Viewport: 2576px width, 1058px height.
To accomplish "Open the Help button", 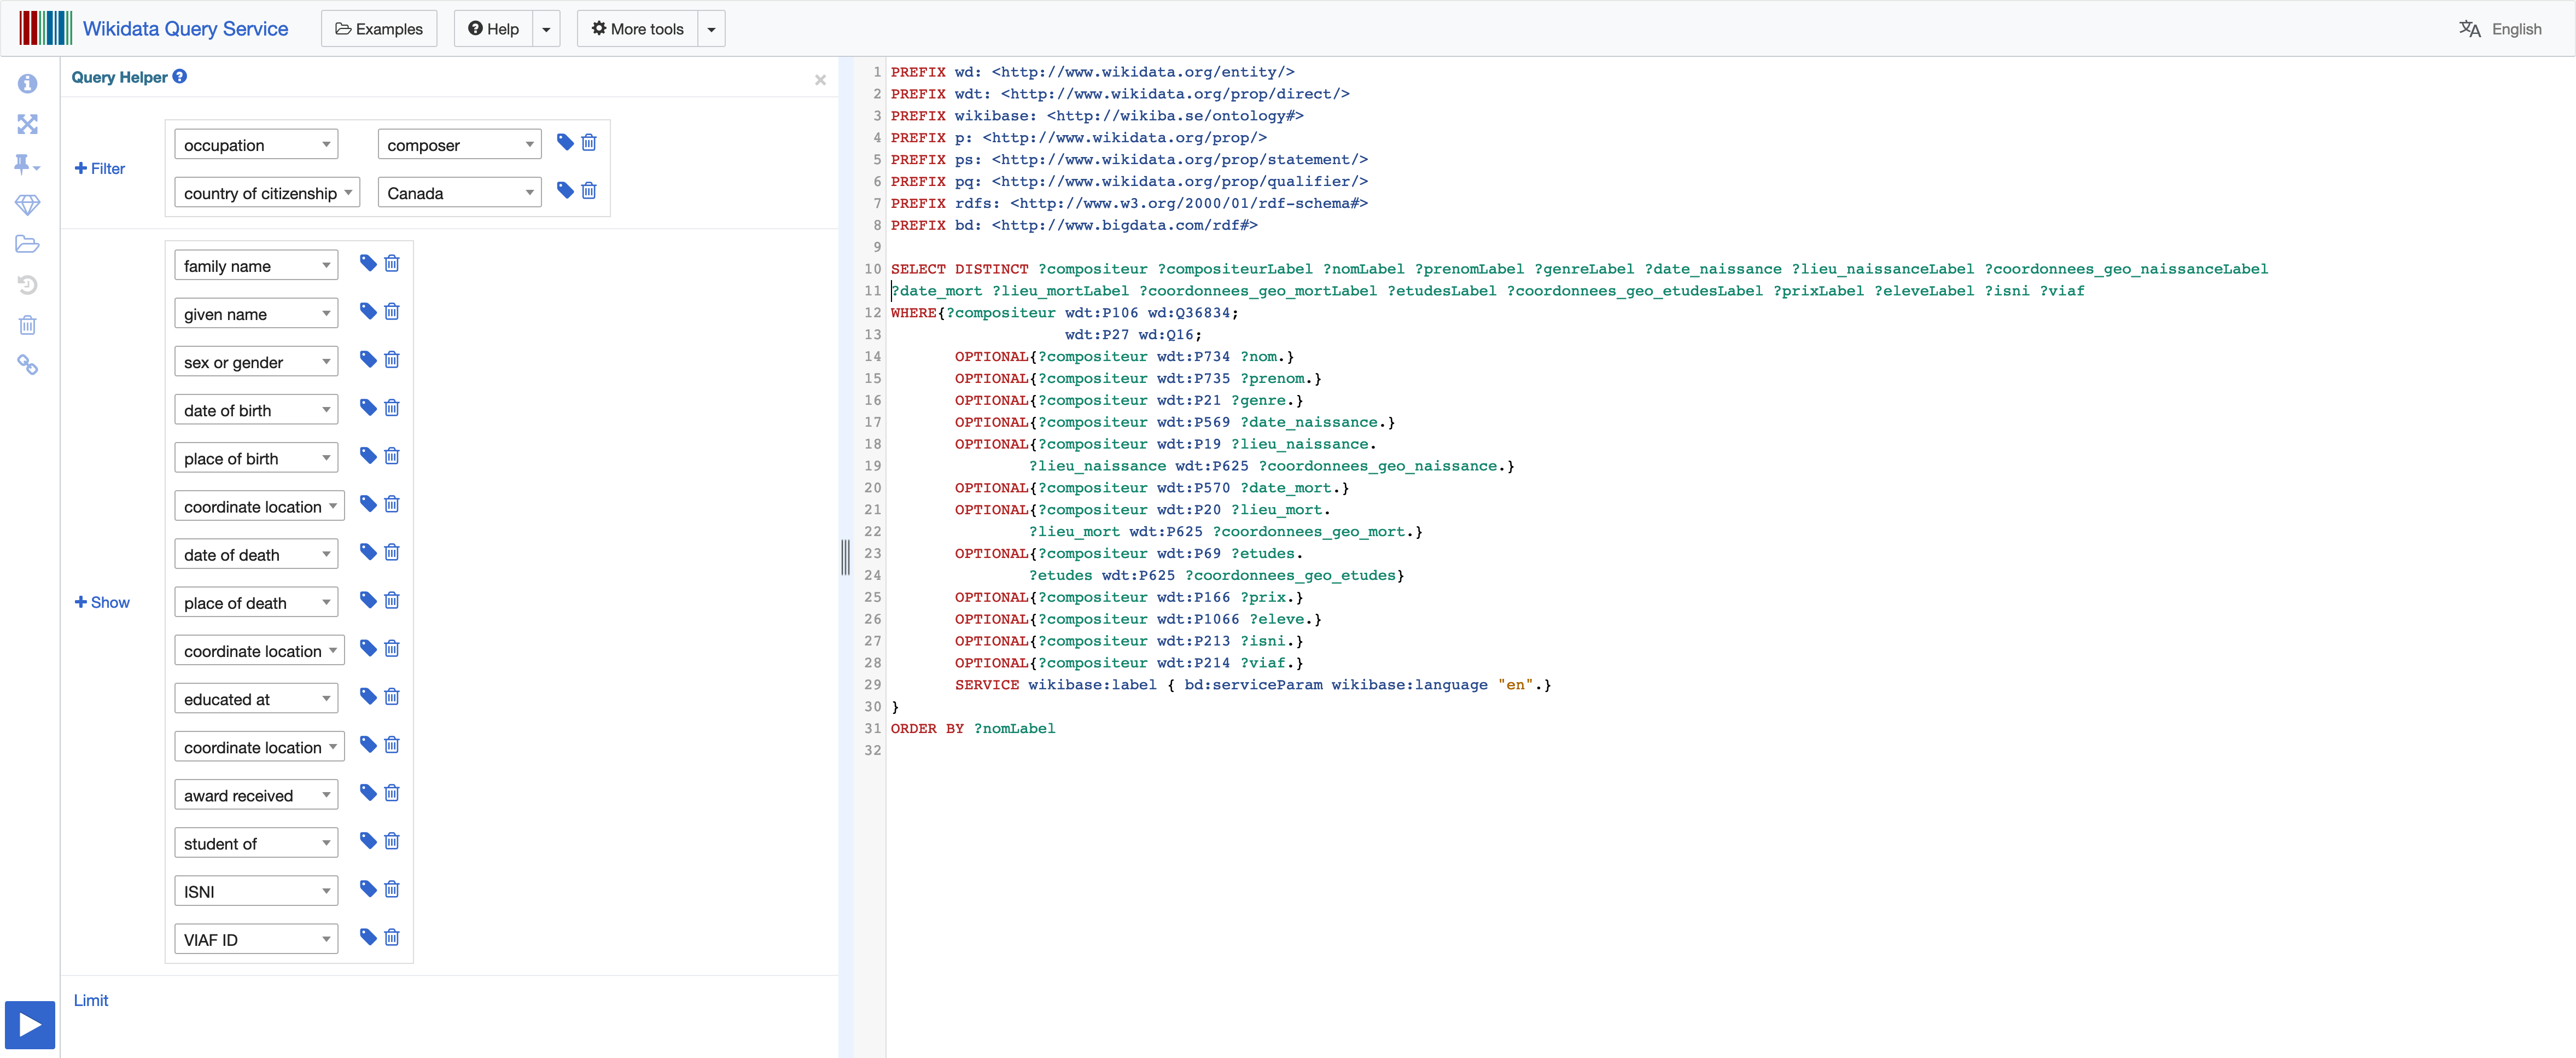I will point(493,29).
